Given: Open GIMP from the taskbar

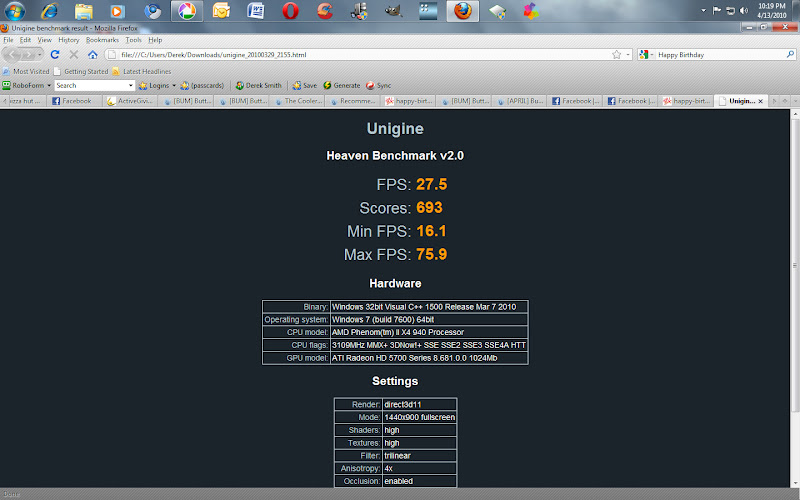Looking at the screenshot, I should pyautogui.click(x=393, y=11).
